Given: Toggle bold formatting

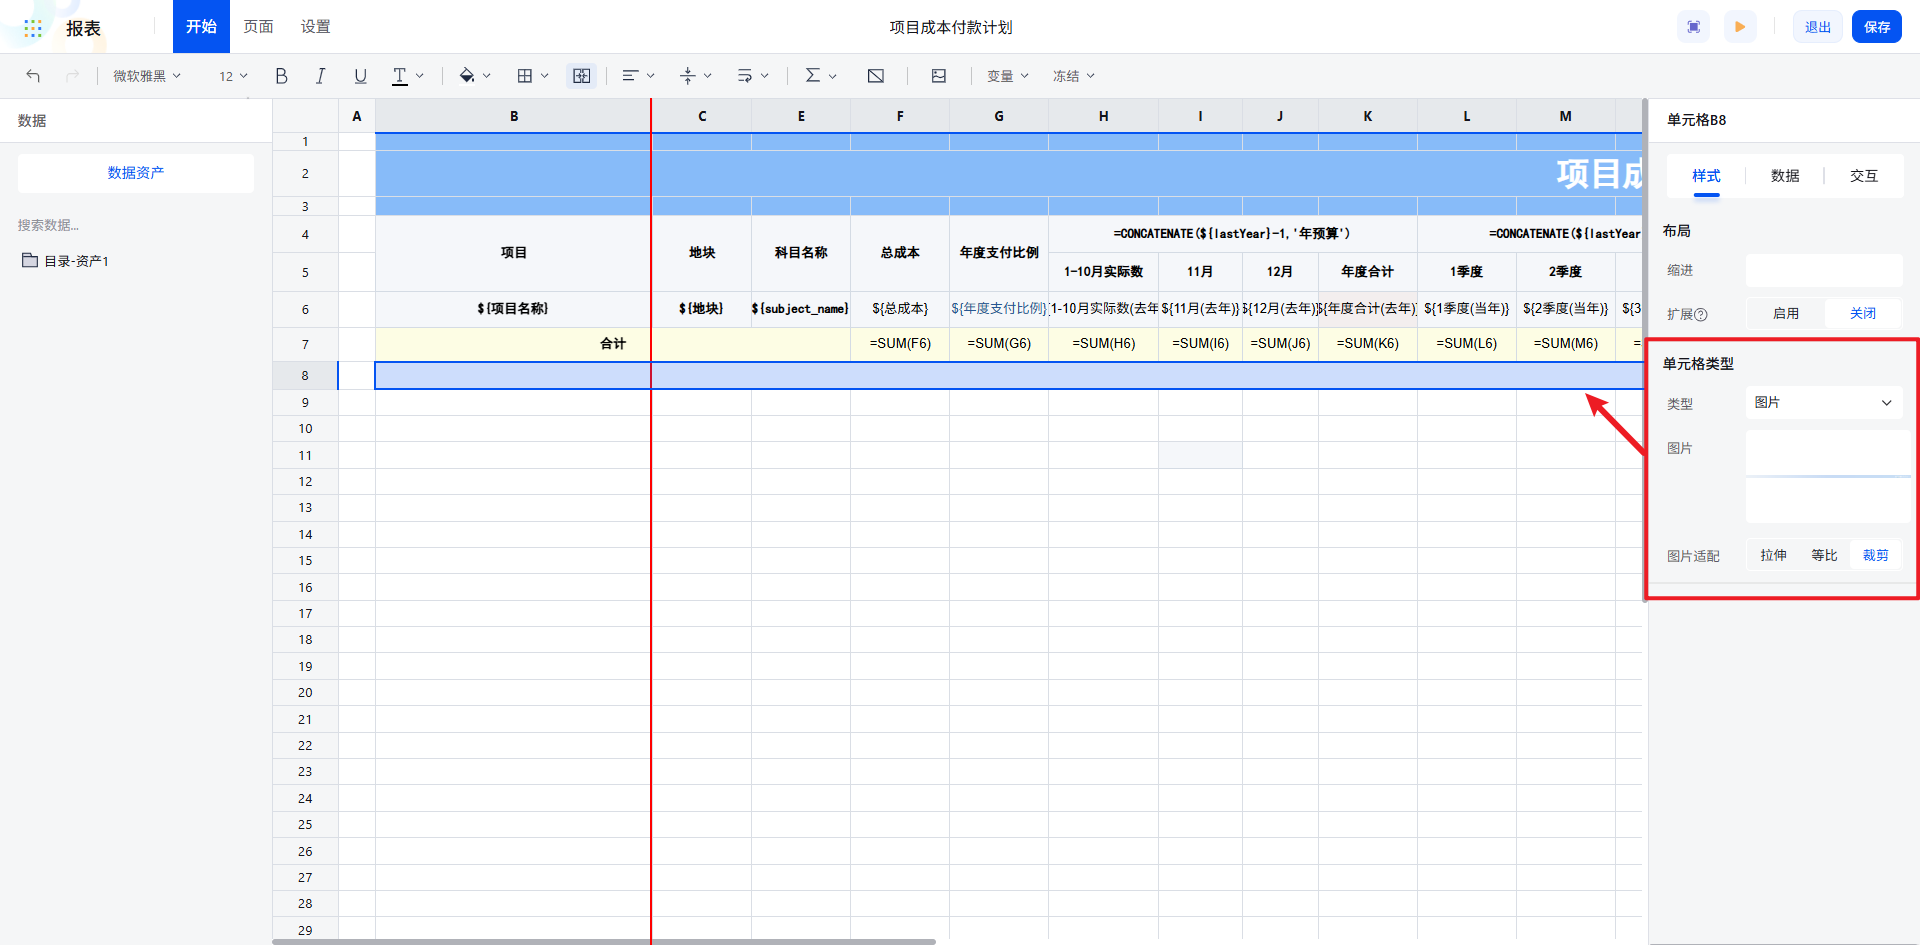Looking at the screenshot, I should [x=282, y=76].
